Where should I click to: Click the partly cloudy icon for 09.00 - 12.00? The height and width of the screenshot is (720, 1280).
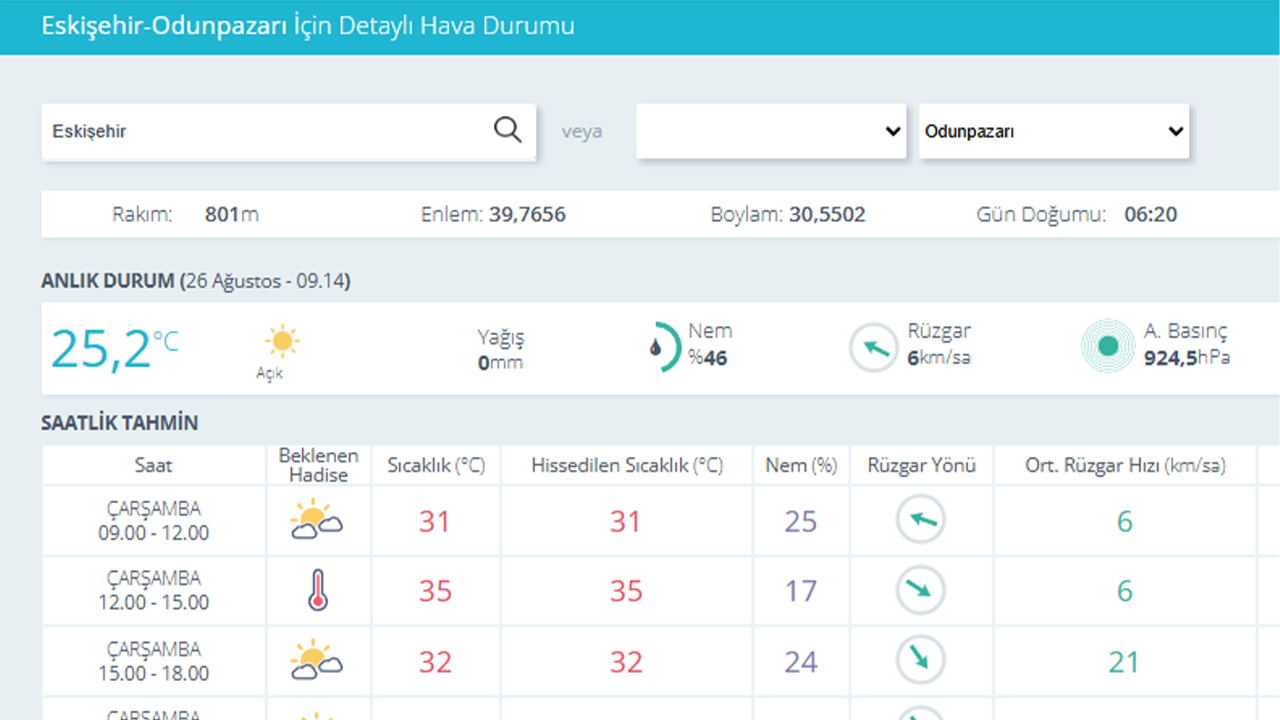click(x=316, y=520)
